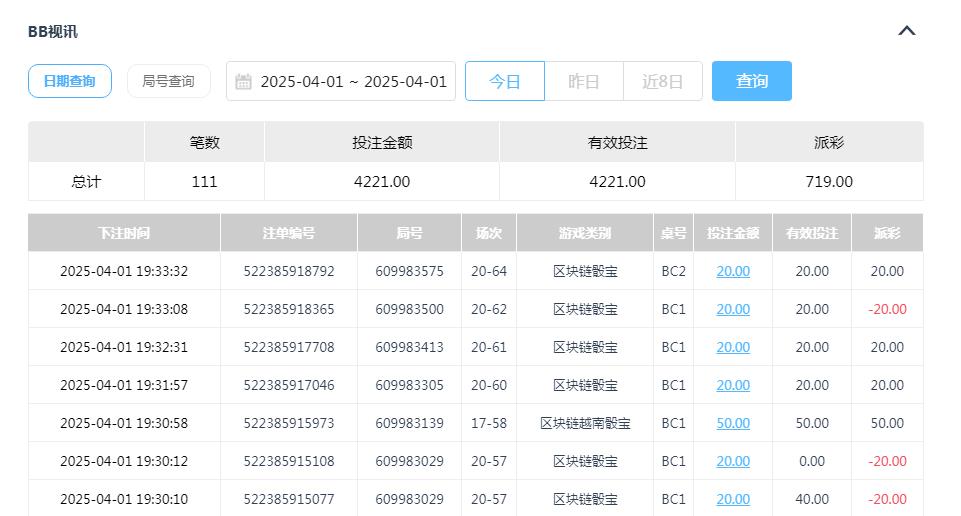The image size is (961, 516).
Task: Click the 区块链越南骰宝 game type cell
Action: tap(585, 423)
